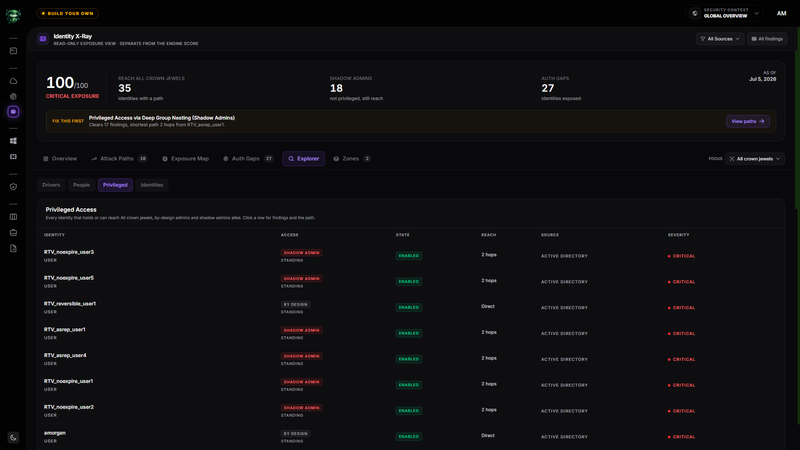Toggle the Drivers filter pill

point(51,185)
